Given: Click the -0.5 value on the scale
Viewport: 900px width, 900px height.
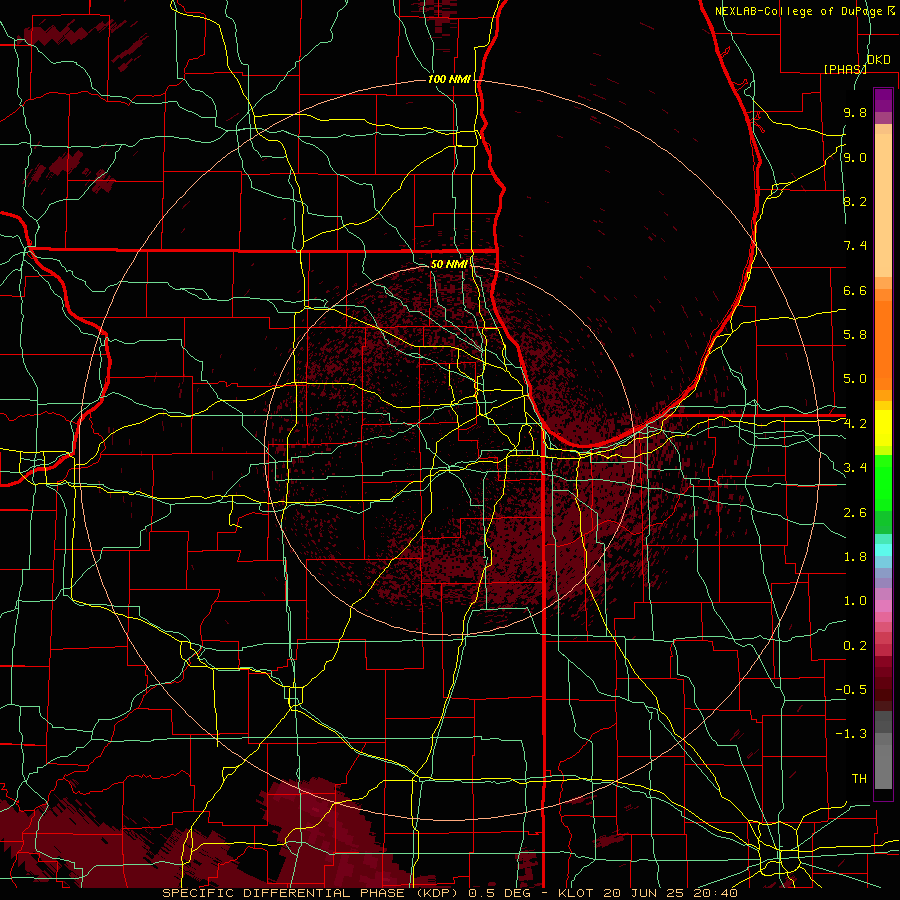Looking at the screenshot, I should point(851,690).
